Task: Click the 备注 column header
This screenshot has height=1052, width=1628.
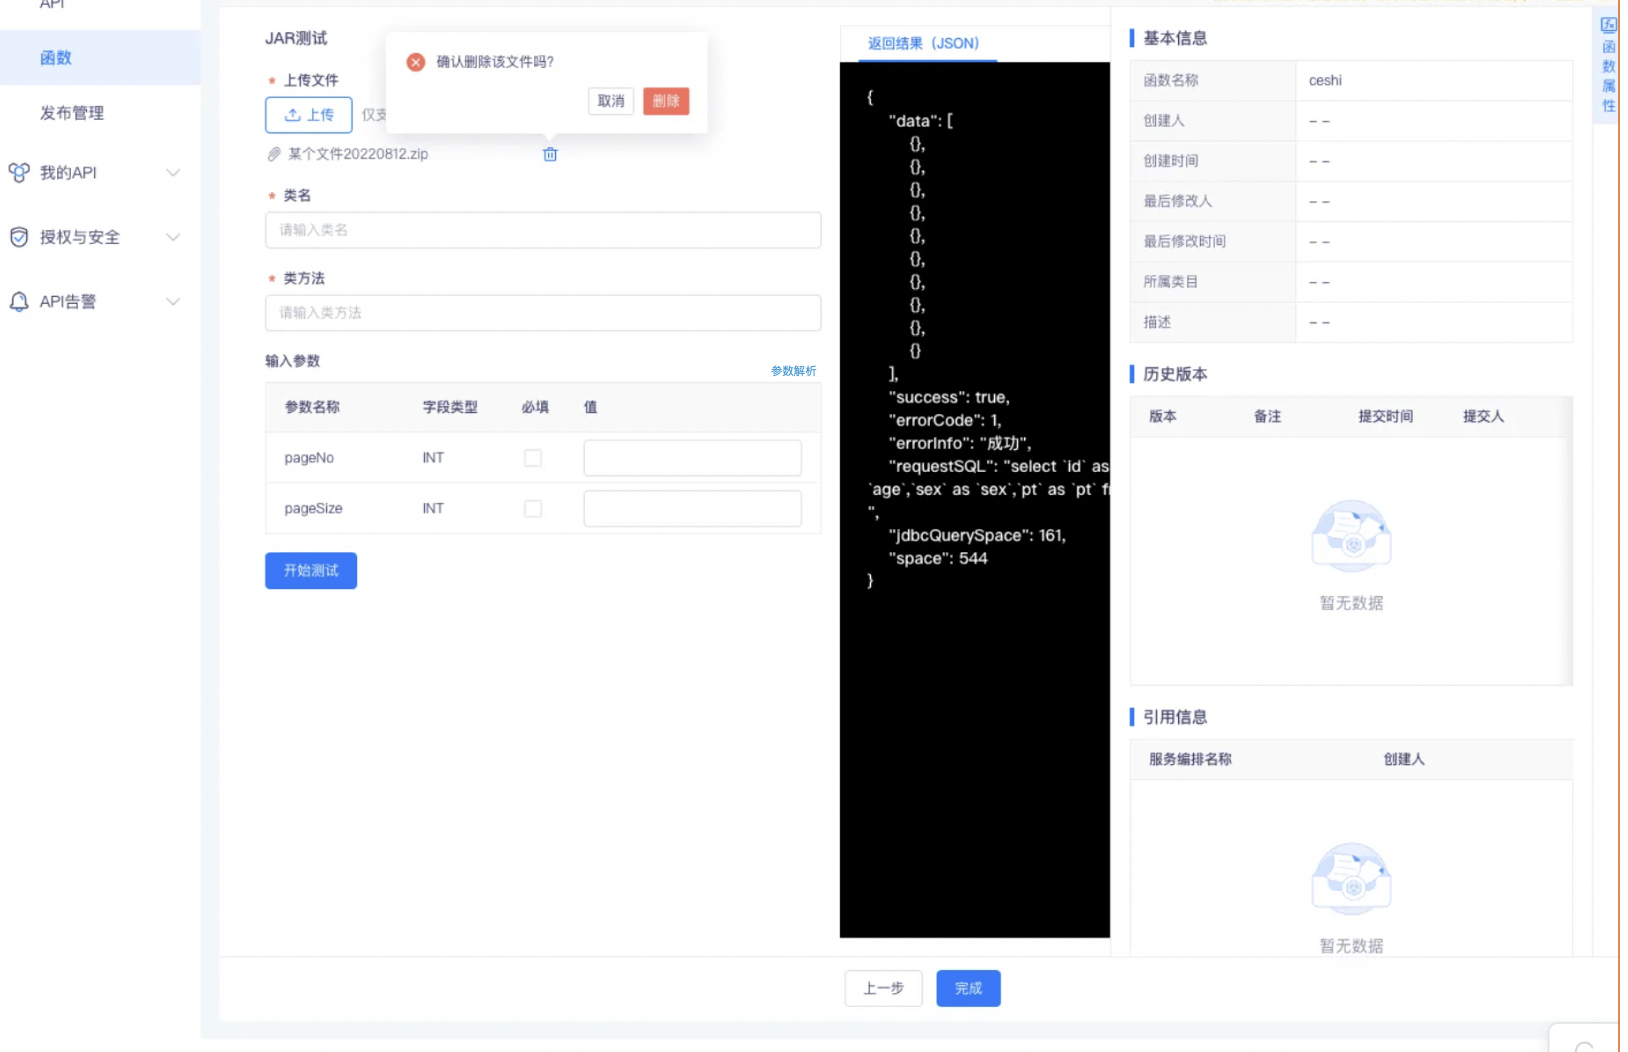Action: [x=1267, y=417]
